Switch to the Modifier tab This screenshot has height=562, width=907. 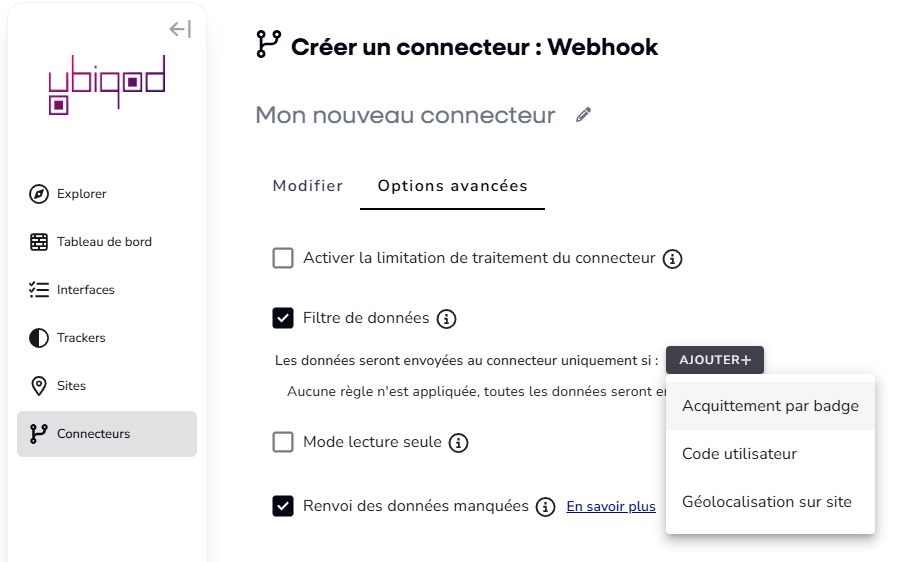click(x=308, y=186)
